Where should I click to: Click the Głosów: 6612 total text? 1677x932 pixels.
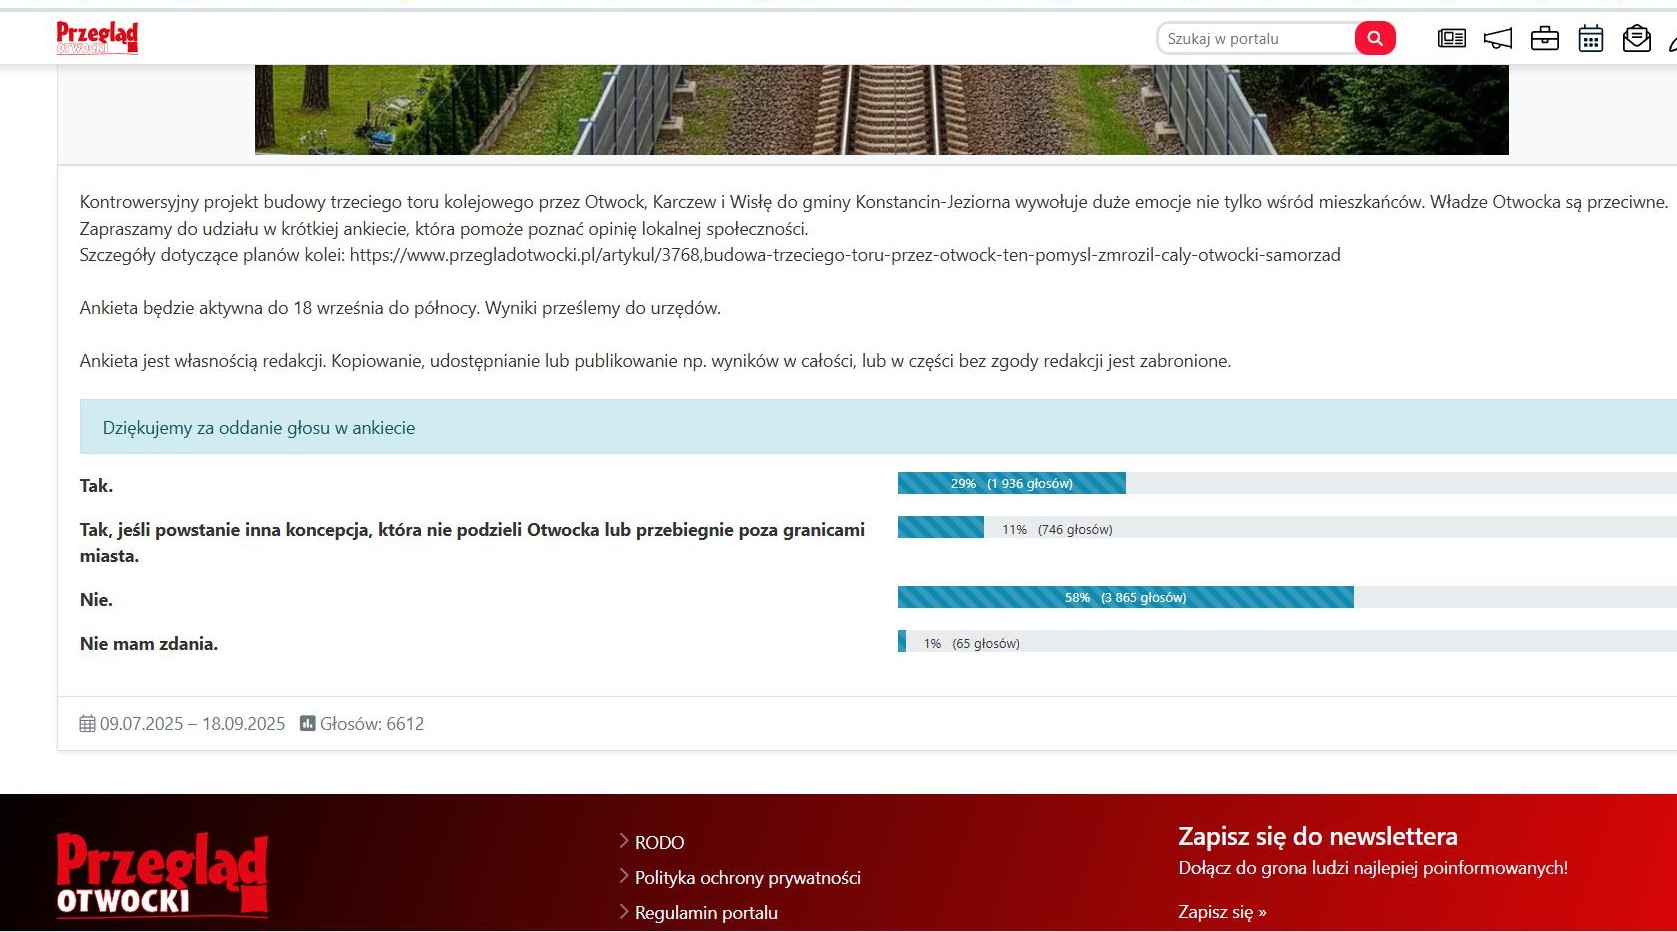372,723
